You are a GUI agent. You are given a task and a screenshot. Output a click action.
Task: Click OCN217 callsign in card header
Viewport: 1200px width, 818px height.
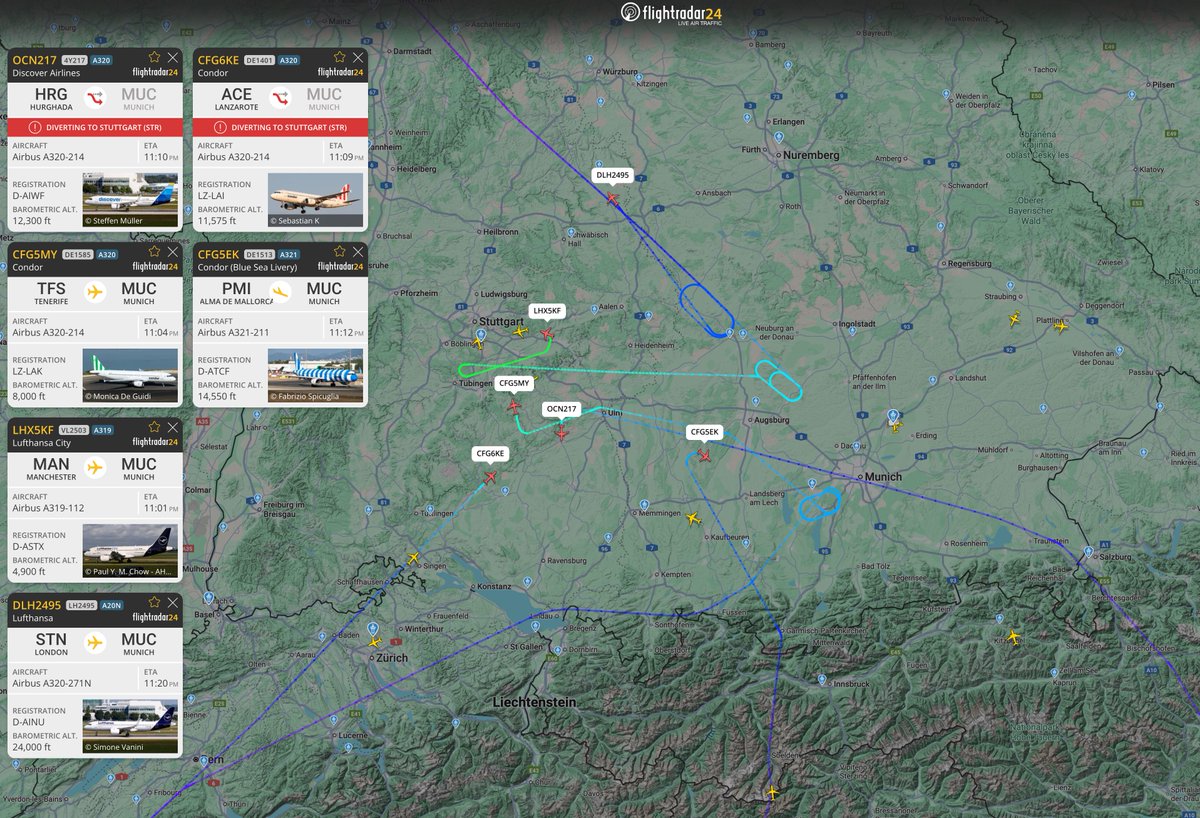tap(34, 59)
